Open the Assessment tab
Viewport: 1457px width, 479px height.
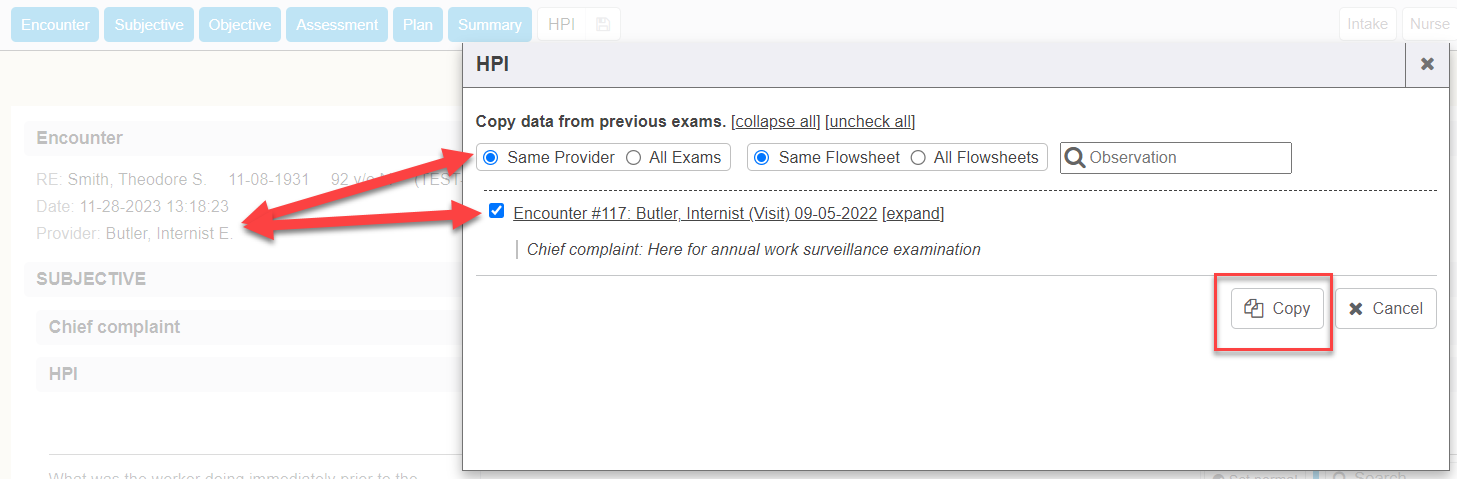pyautogui.click(x=337, y=24)
